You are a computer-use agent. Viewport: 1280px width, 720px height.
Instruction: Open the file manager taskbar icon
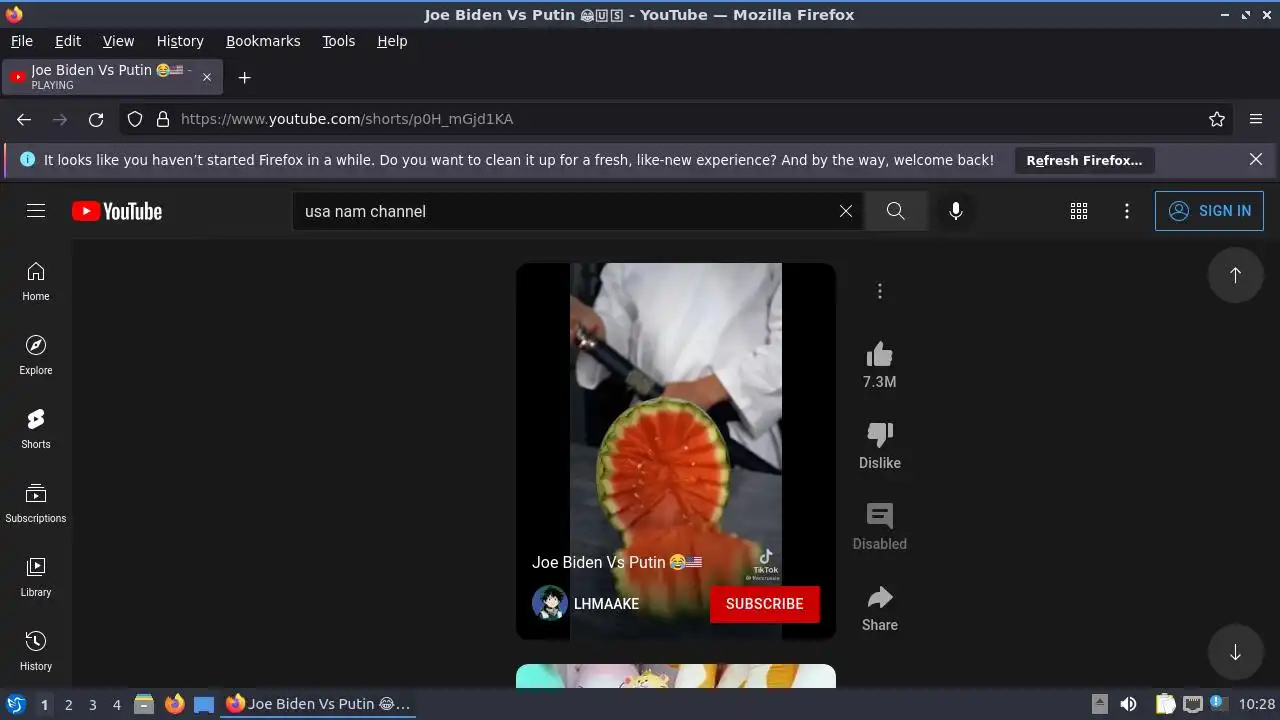[144, 704]
